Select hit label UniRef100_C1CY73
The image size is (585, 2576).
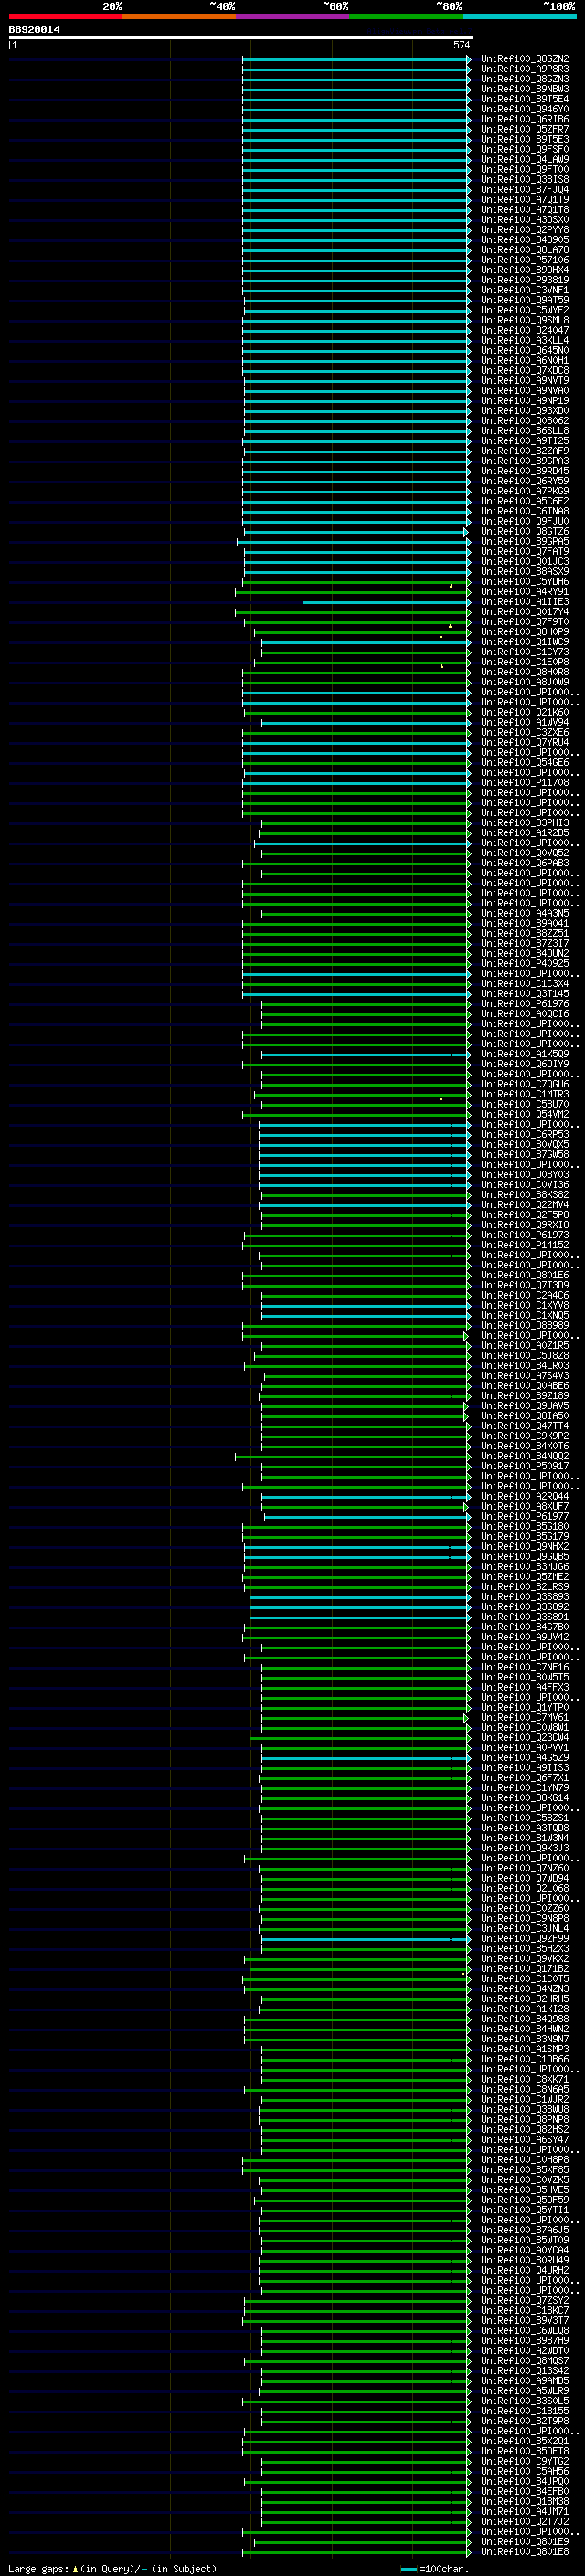pyautogui.click(x=524, y=652)
